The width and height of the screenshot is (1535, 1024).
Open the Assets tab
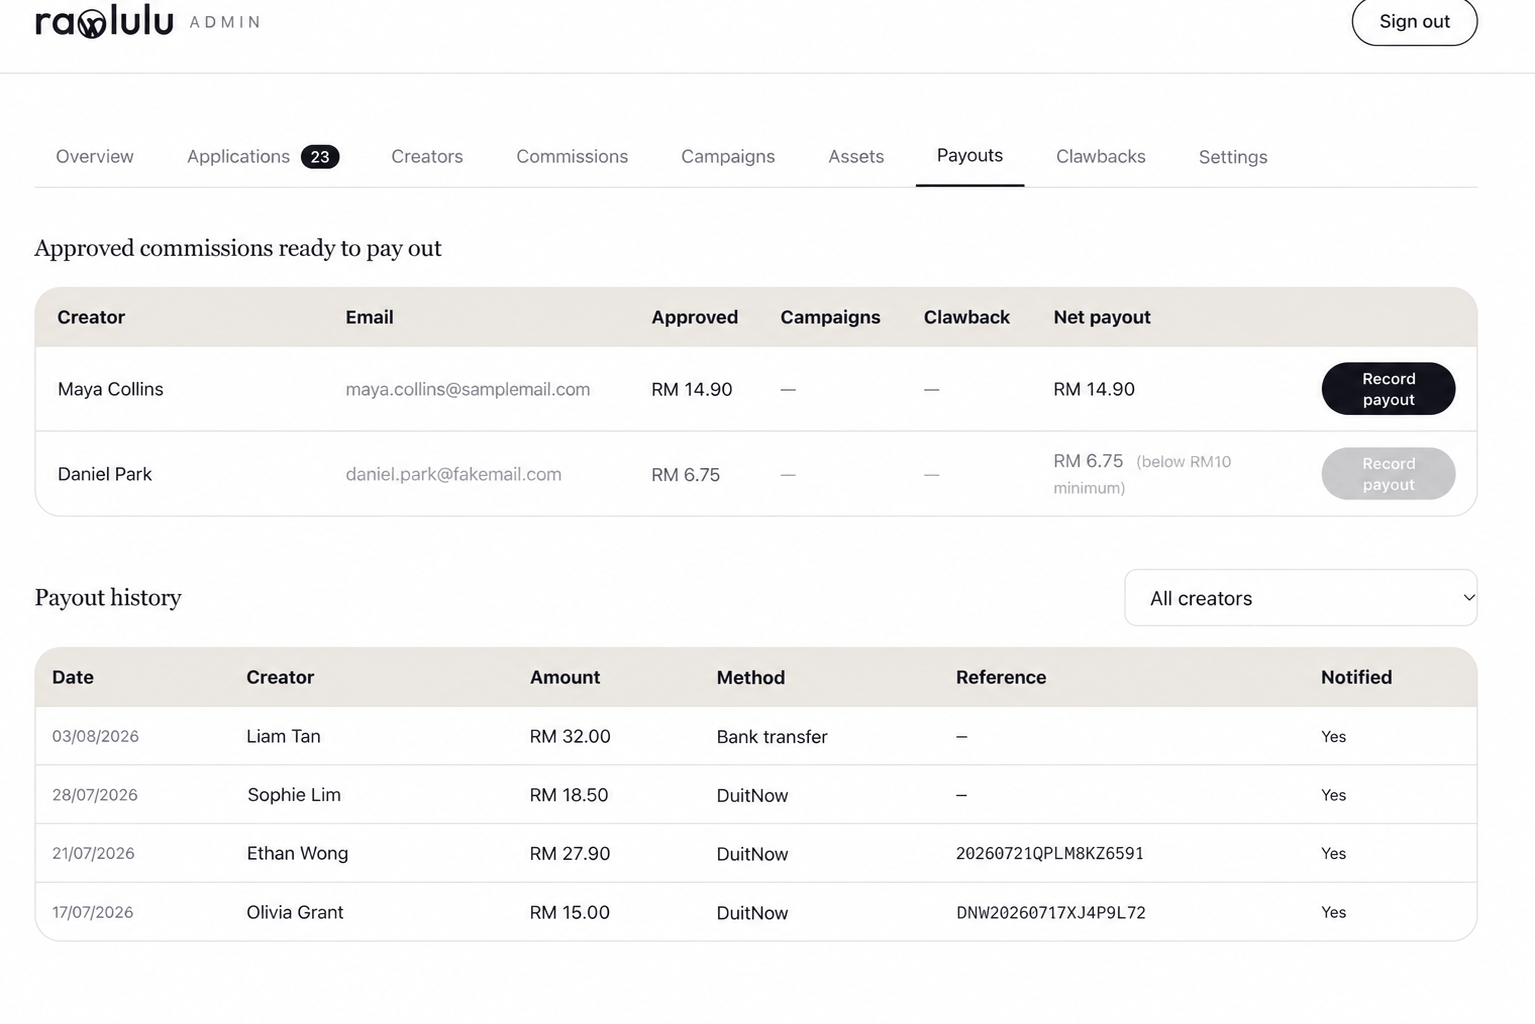856,156
